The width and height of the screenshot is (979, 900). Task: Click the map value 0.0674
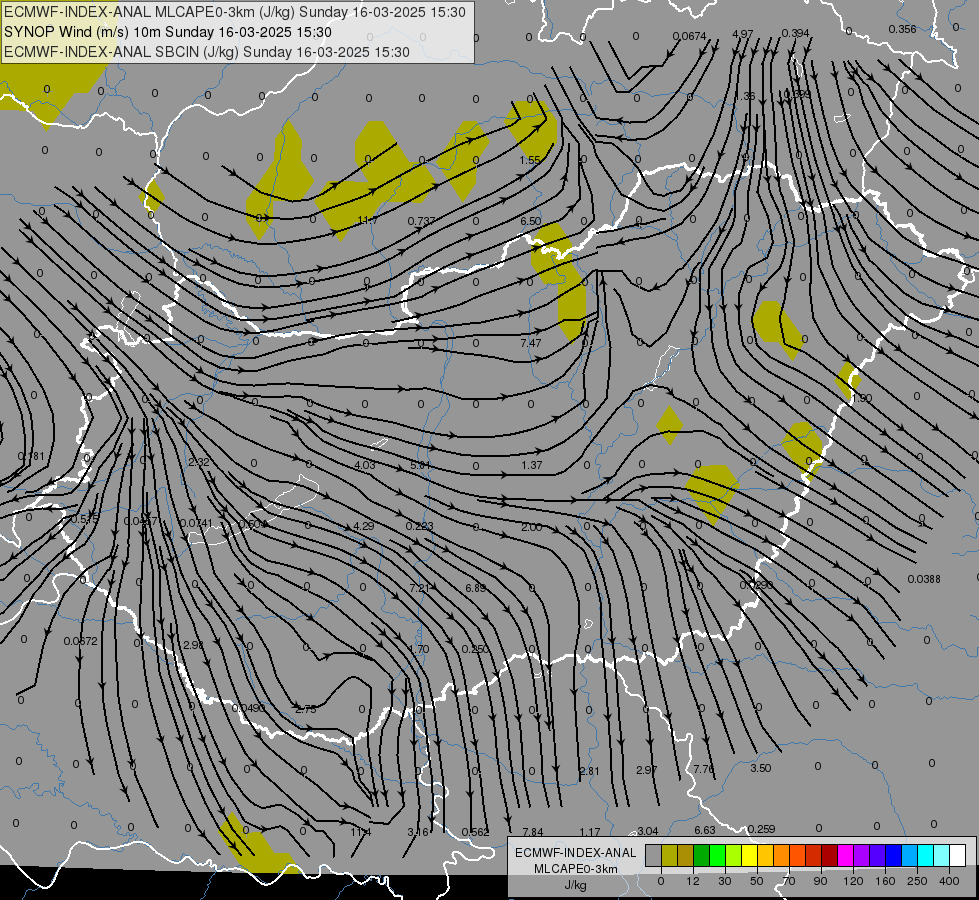[x=689, y=36]
